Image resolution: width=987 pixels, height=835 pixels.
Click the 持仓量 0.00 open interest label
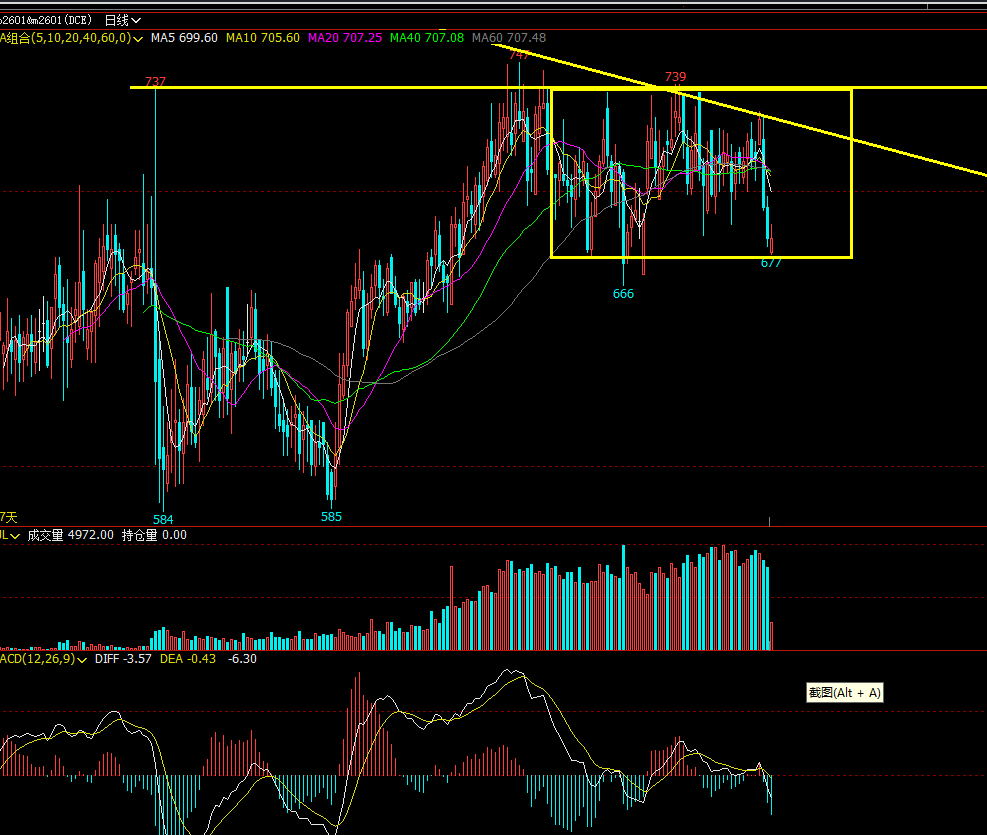[x=154, y=536]
